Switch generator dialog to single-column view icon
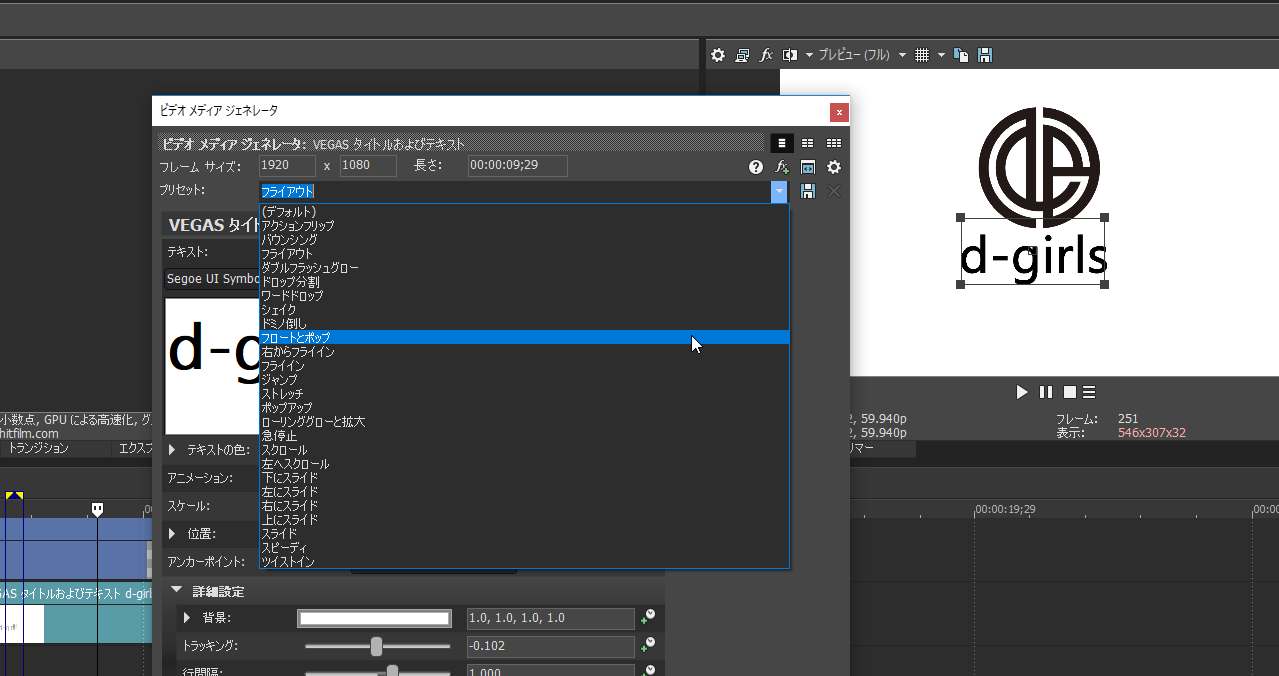Screen dimensions: 1279x676 [782, 143]
